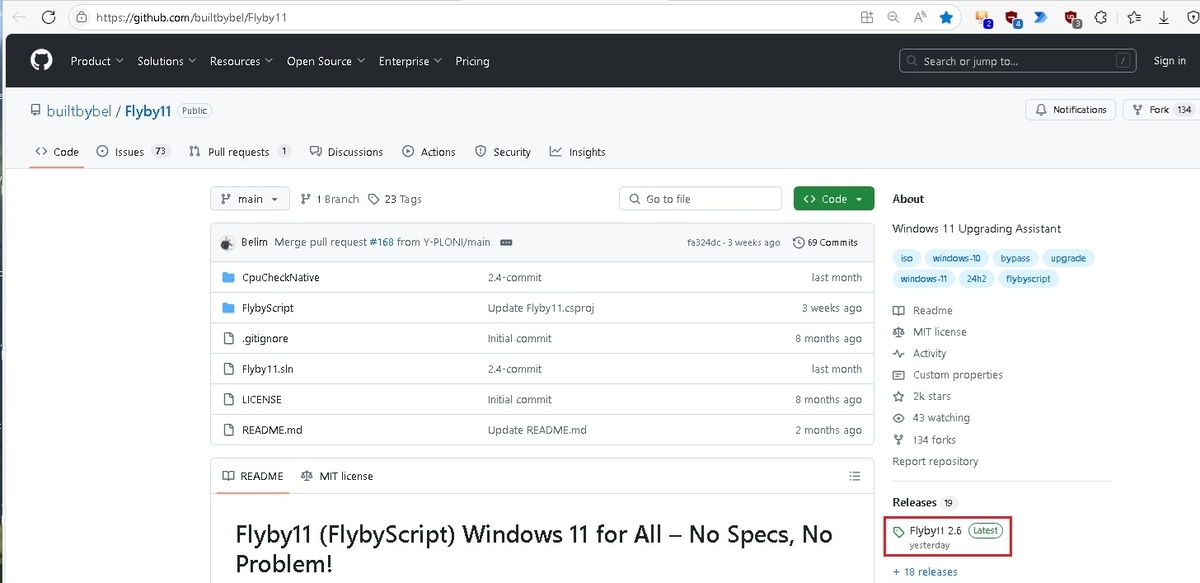Open the Favorites list icon
The height and width of the screenshot is (583, 1200).
coord(1134,17)
